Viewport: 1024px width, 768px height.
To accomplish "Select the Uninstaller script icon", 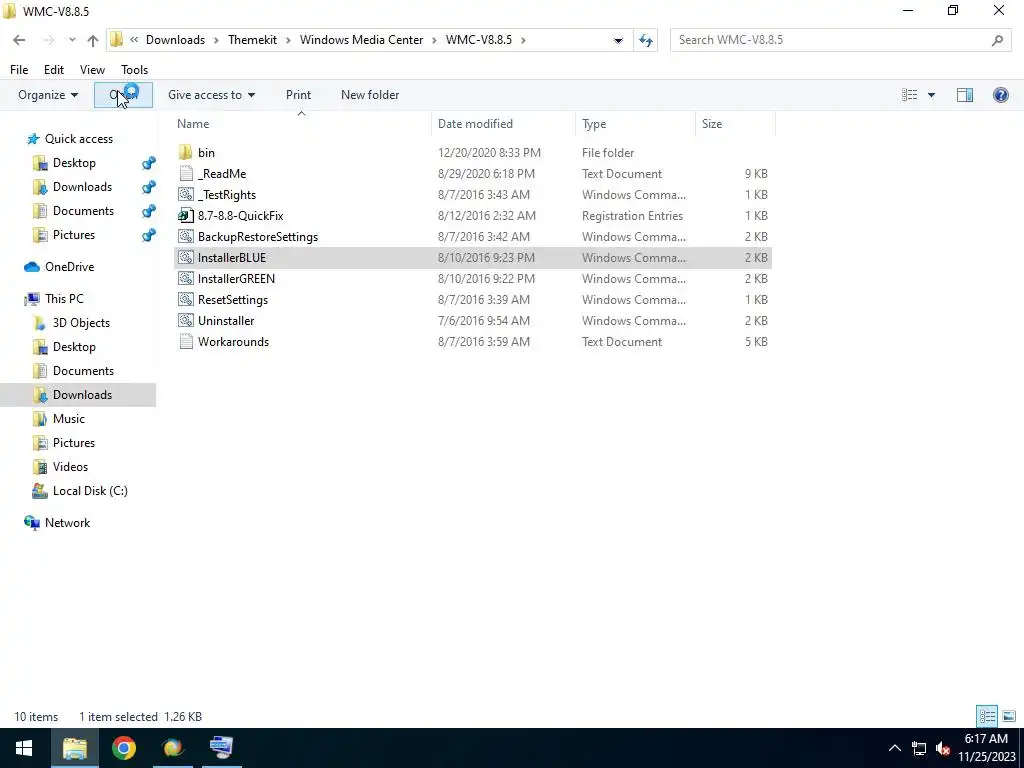I will coord(186,321).
